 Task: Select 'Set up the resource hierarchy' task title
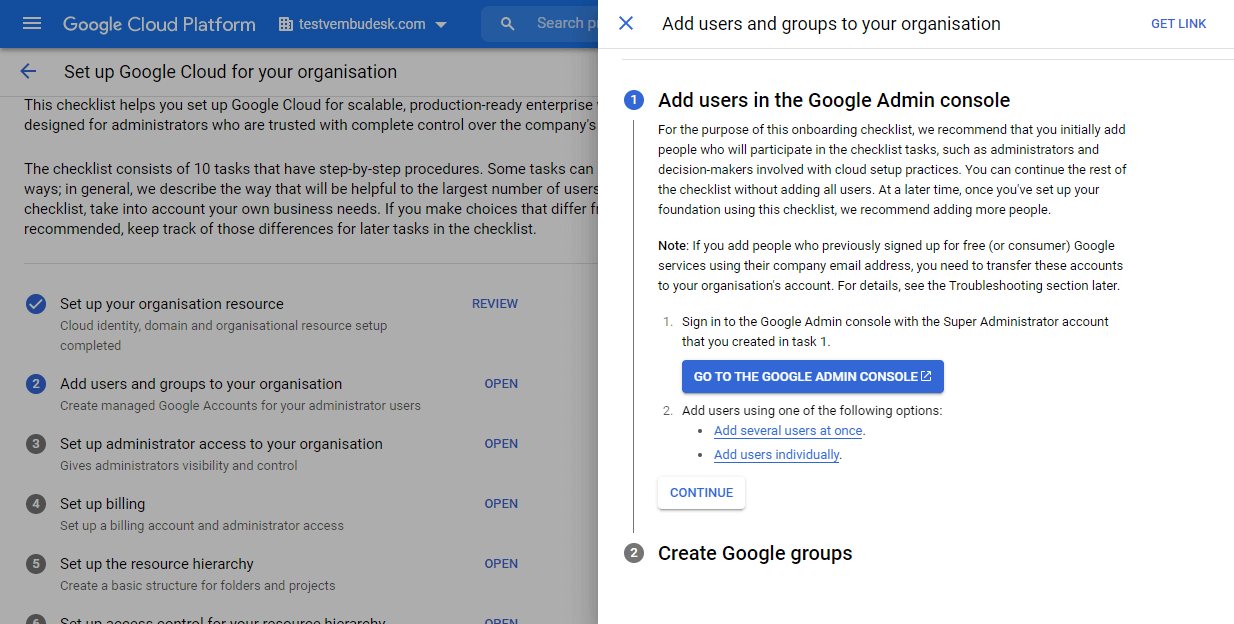[157, 564]
